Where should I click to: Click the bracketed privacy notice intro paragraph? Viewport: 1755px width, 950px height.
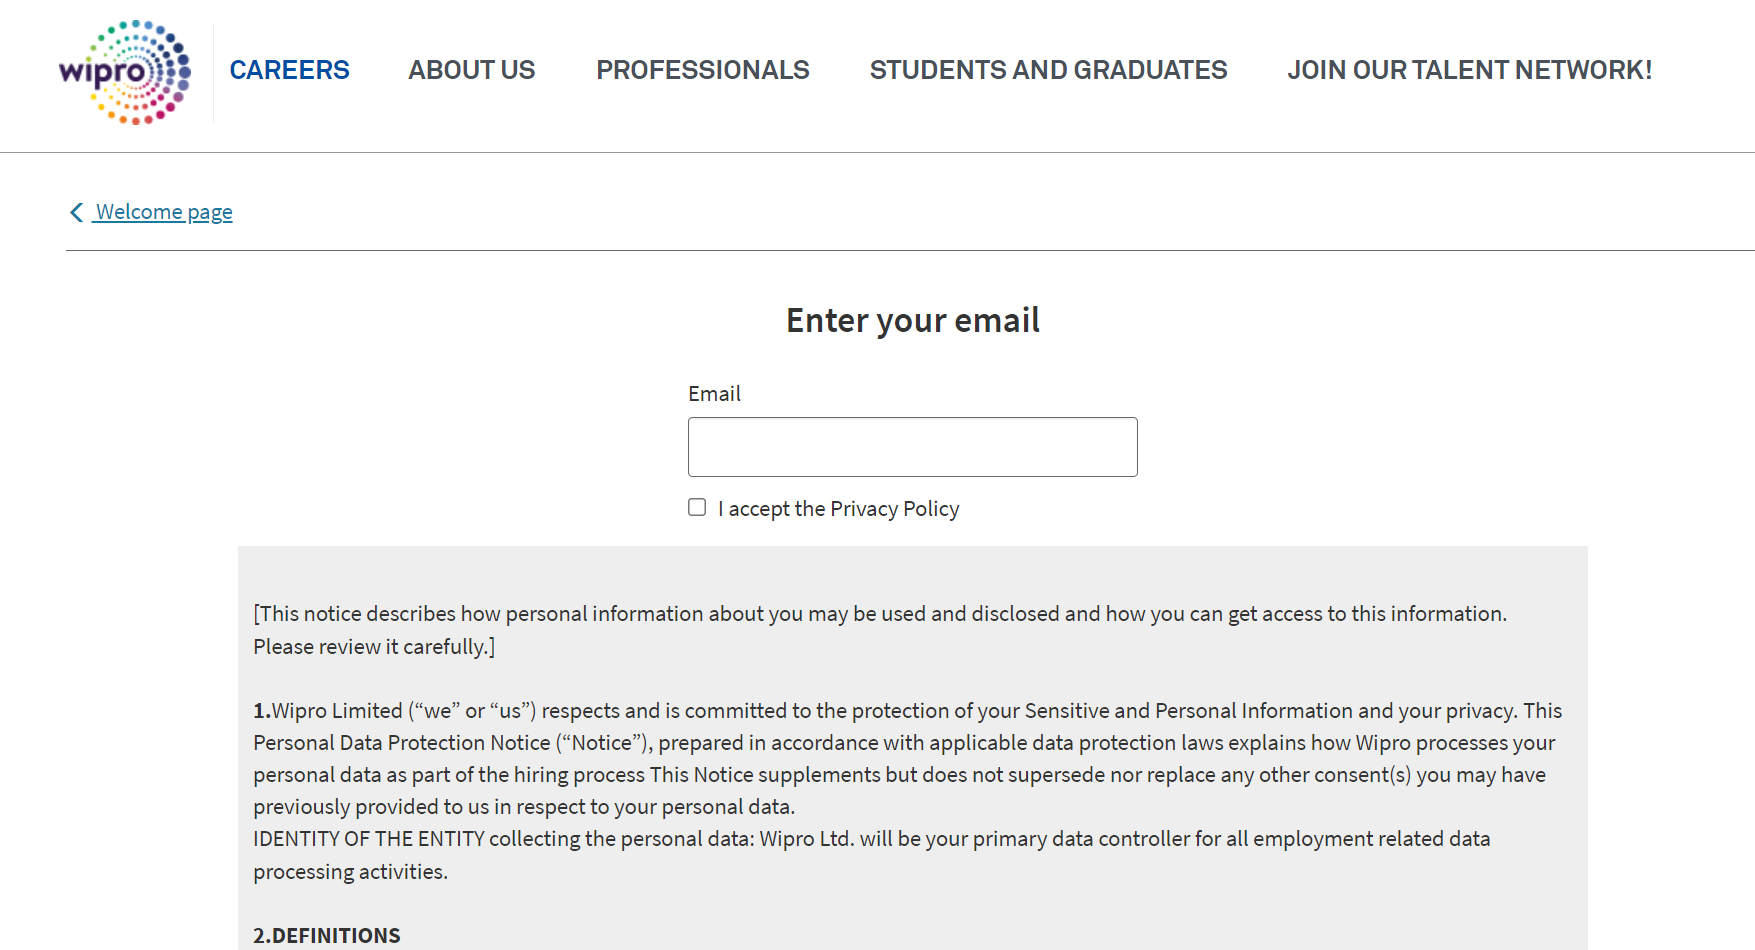point(880,614)
